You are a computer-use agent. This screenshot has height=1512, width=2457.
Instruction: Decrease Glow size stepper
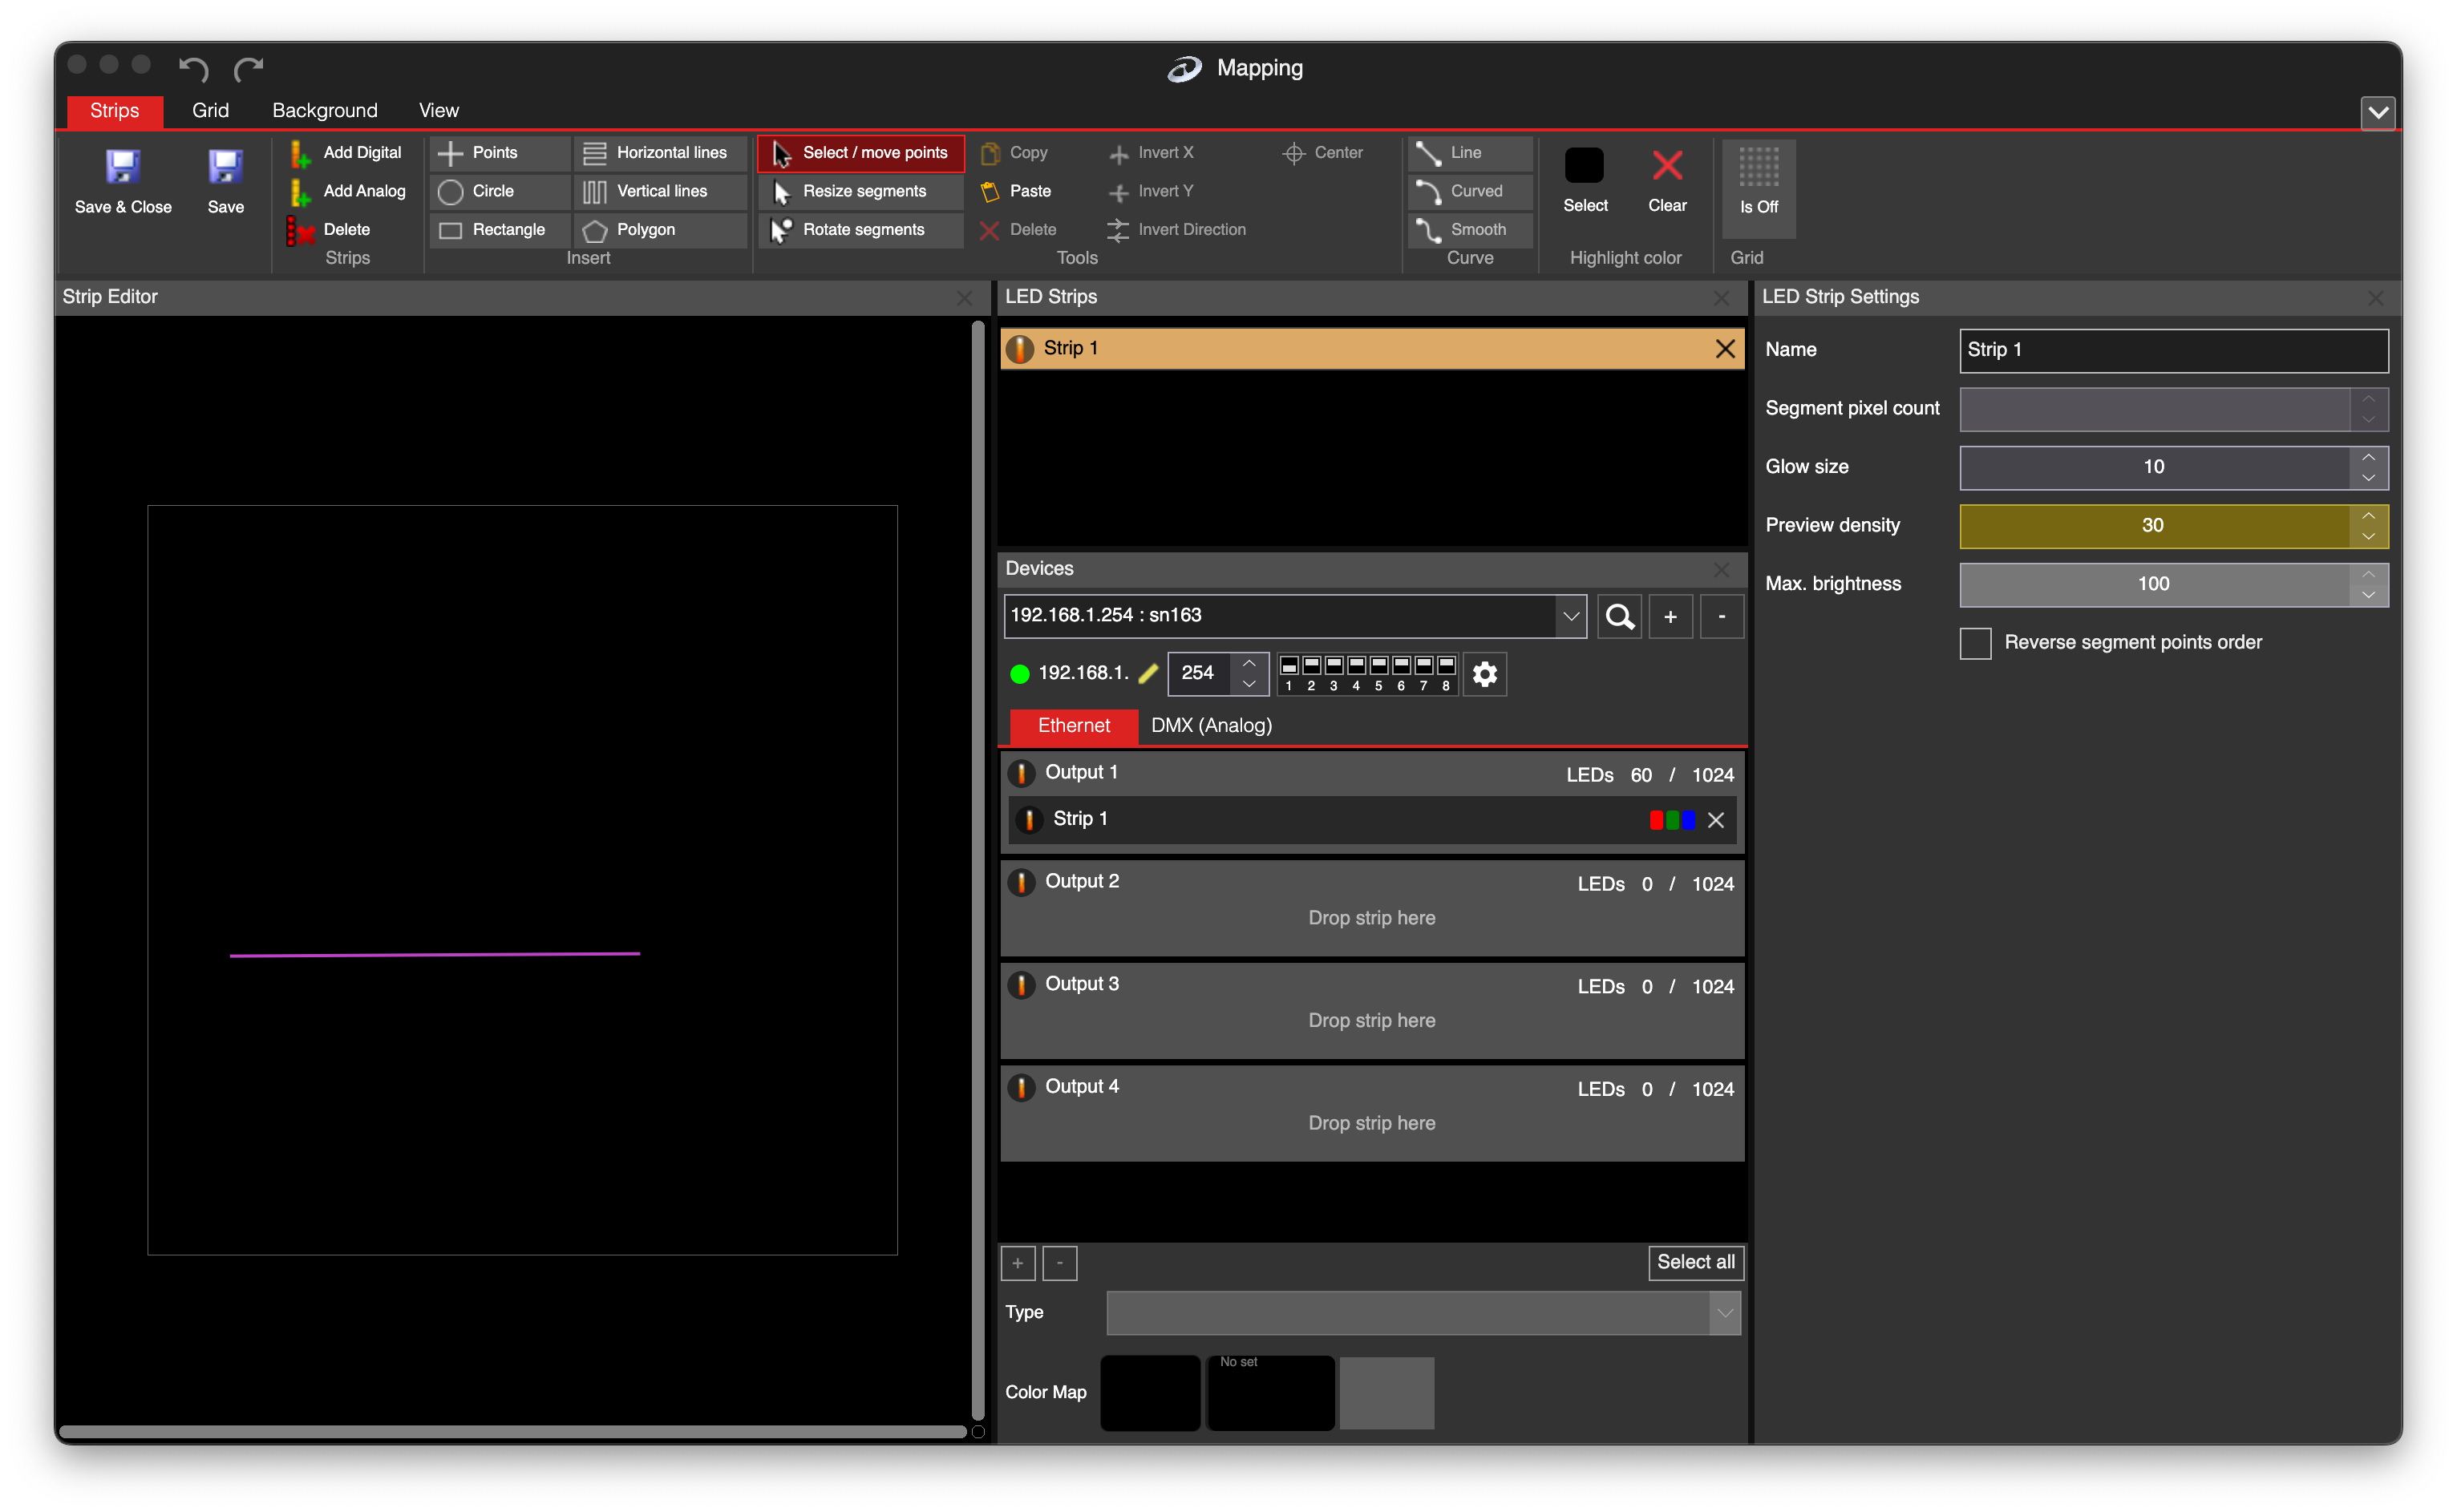2368,478
